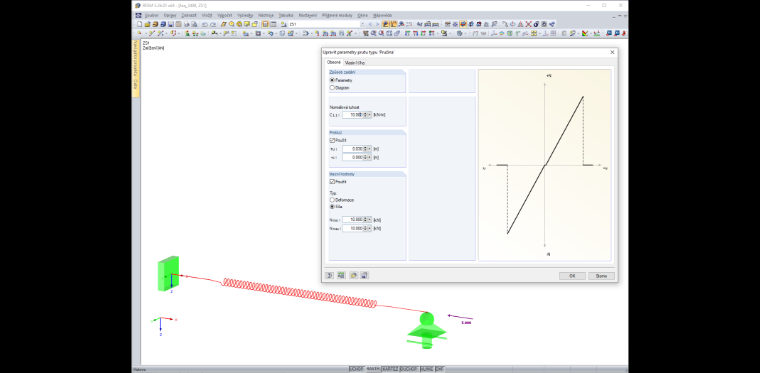Close the Upravit parametry dialog

tap(612, 52)
